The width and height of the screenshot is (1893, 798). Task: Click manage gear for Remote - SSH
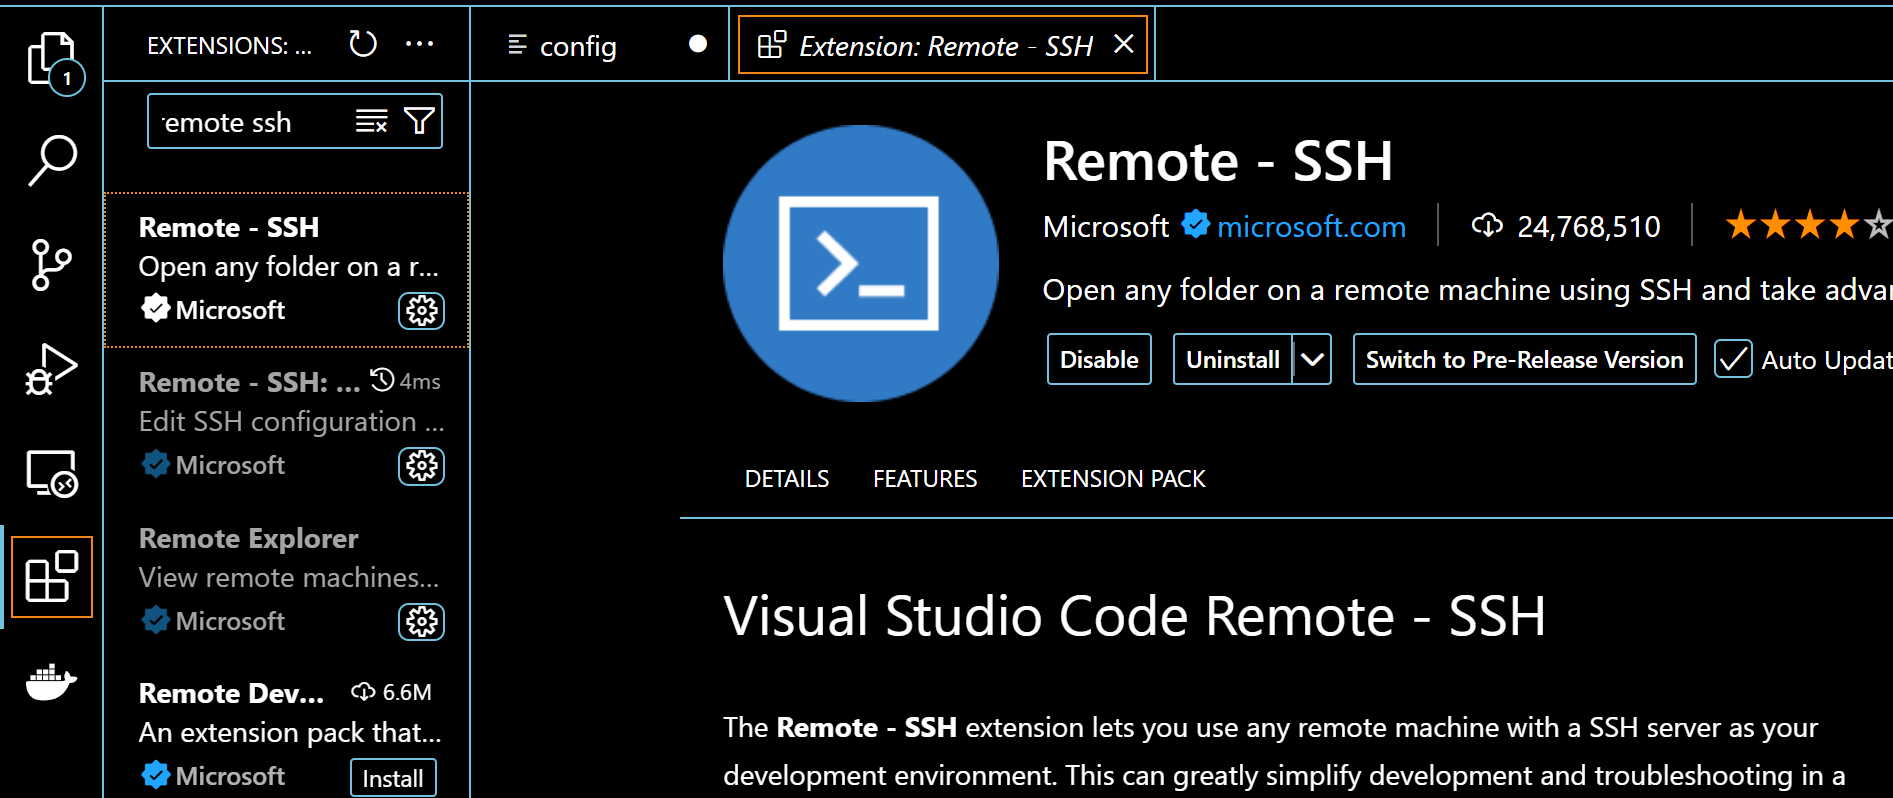pyautogui.click(x=422, y=311)
